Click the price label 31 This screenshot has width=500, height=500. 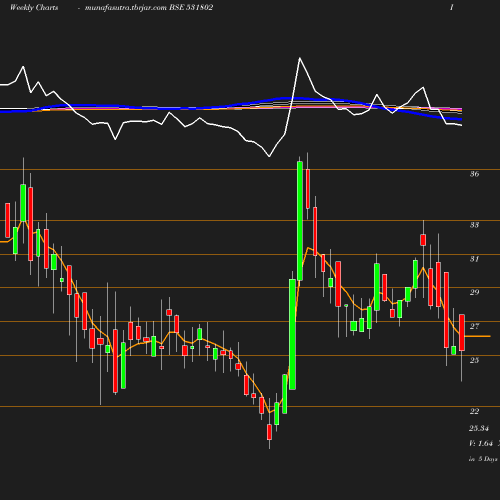pos(474,259)
